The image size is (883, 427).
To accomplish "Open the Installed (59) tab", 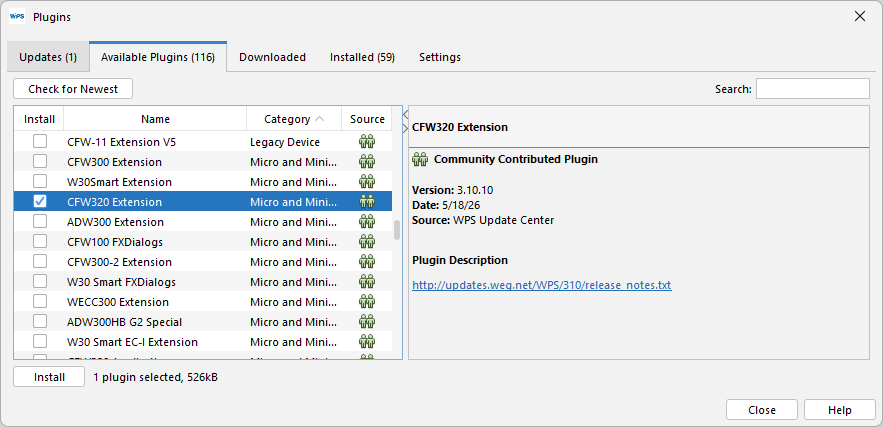I will tap(362, 57).
